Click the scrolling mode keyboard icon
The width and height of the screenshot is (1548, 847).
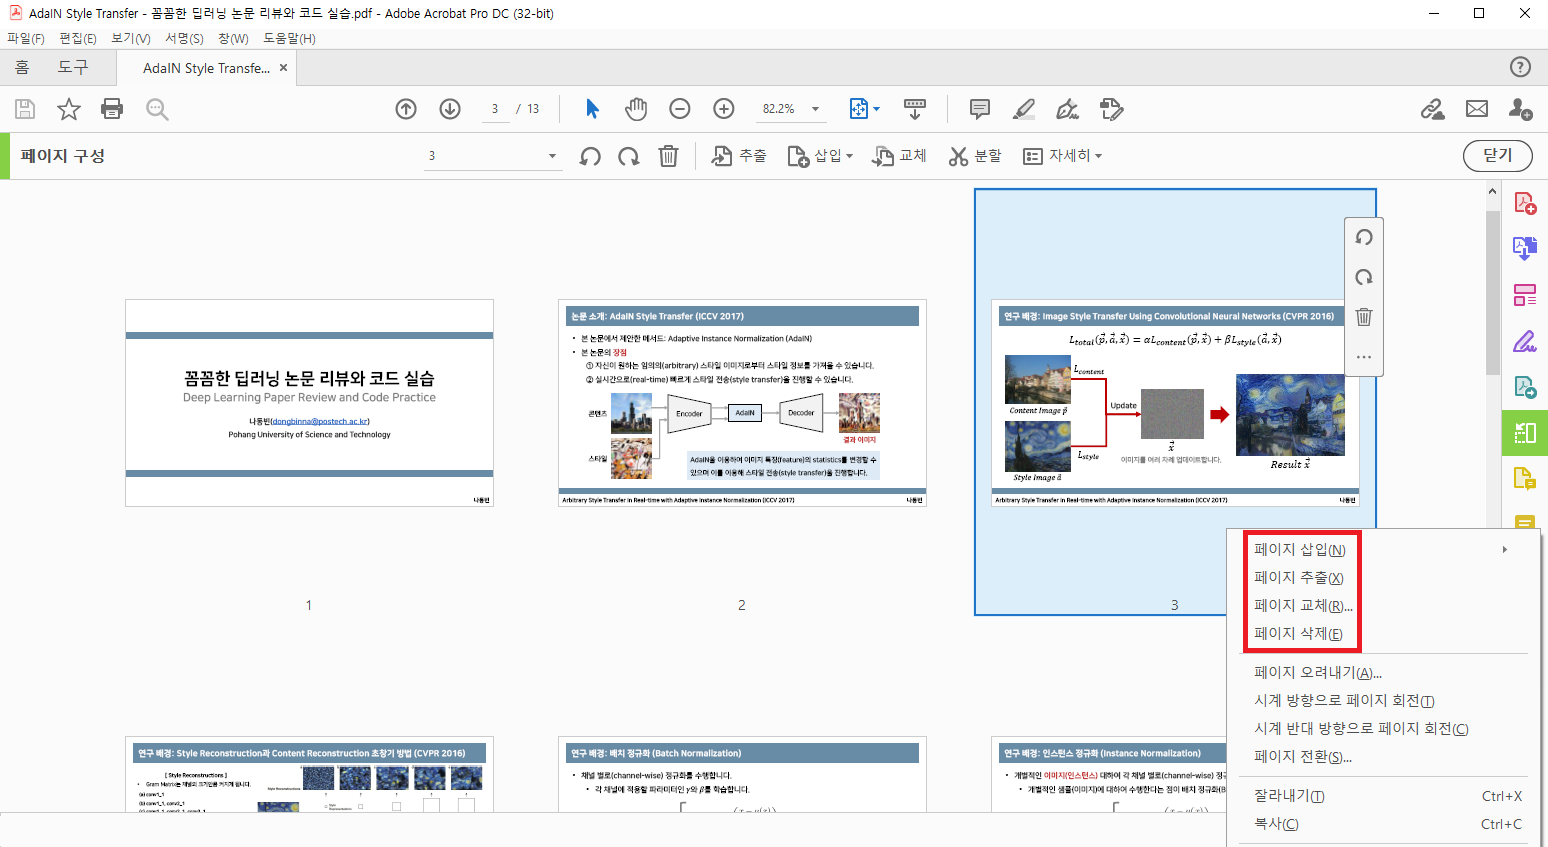coord(914,109)
